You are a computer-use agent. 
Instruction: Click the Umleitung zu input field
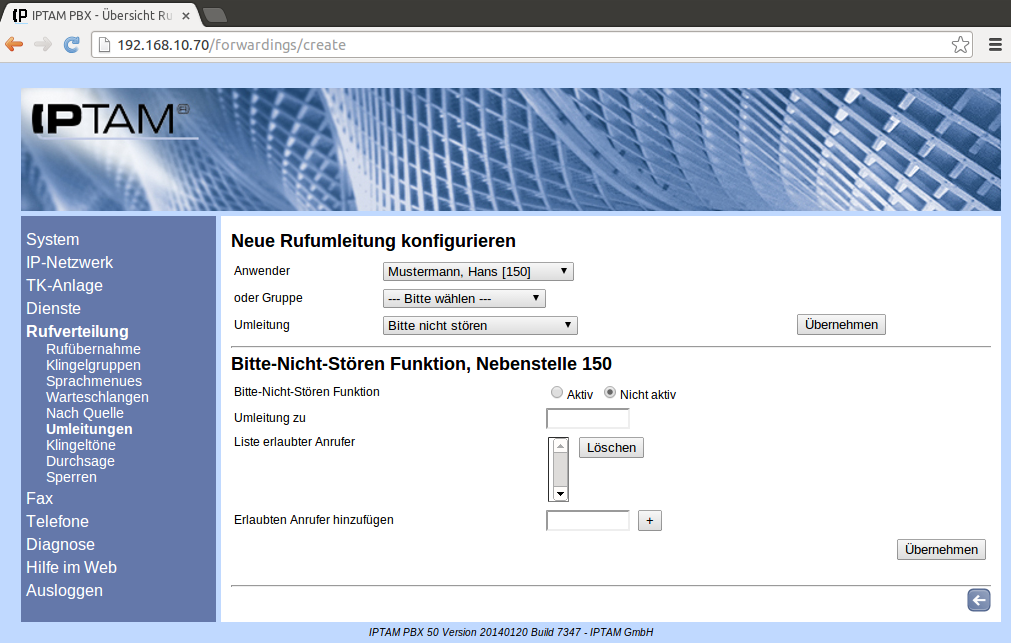point(588,418)
